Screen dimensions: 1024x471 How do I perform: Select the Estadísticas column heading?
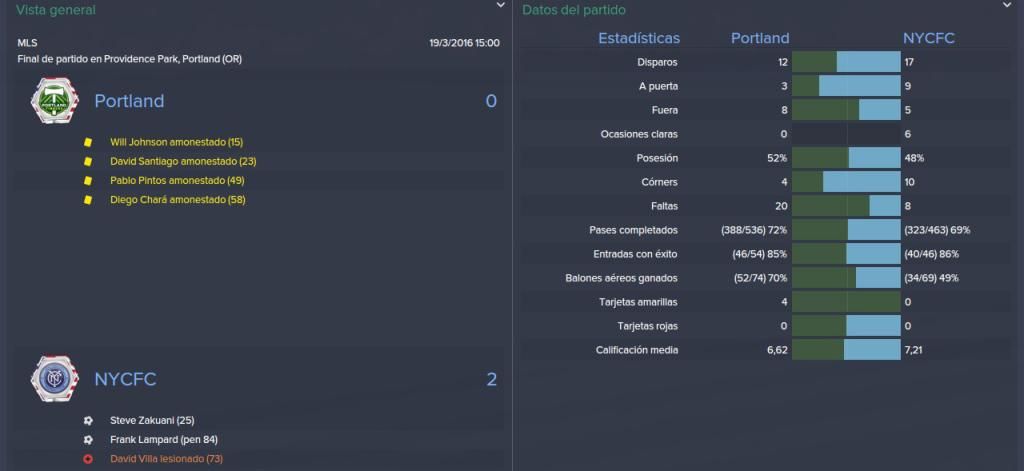point(639,39)
